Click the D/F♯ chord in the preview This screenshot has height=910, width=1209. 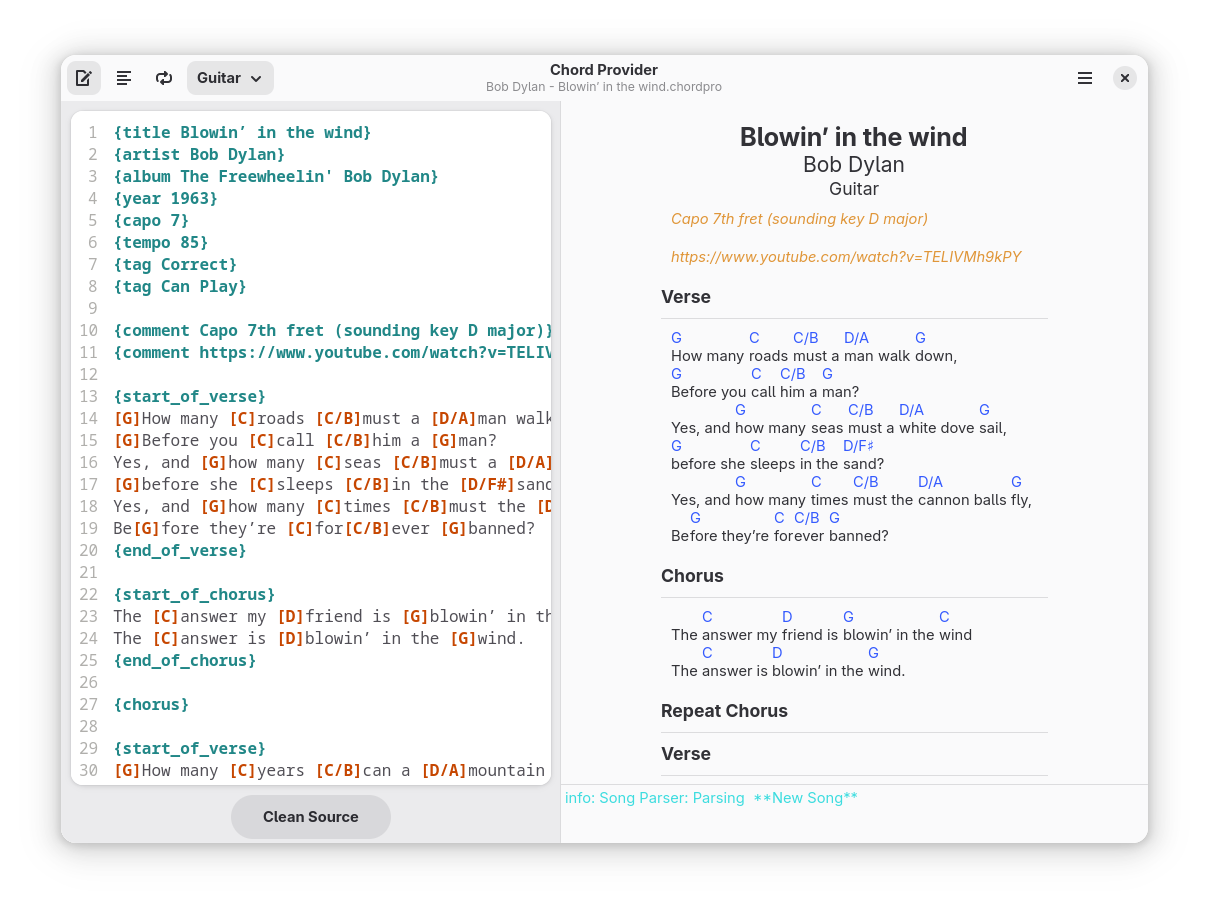(x=858, y=446)
